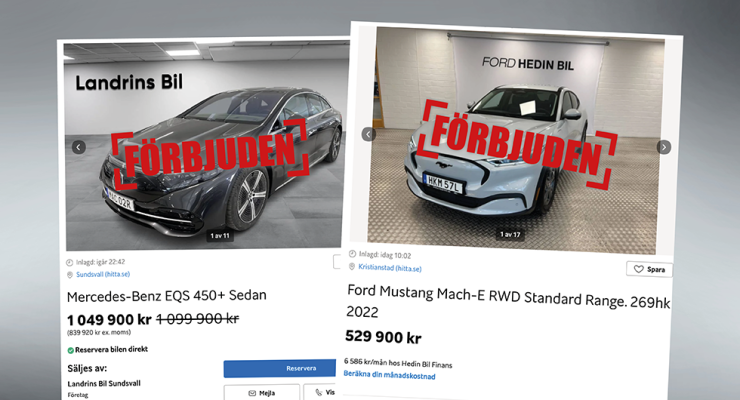
Task: Show previous photo of Ford Mustang Mach-E
Action: (369, 134)
